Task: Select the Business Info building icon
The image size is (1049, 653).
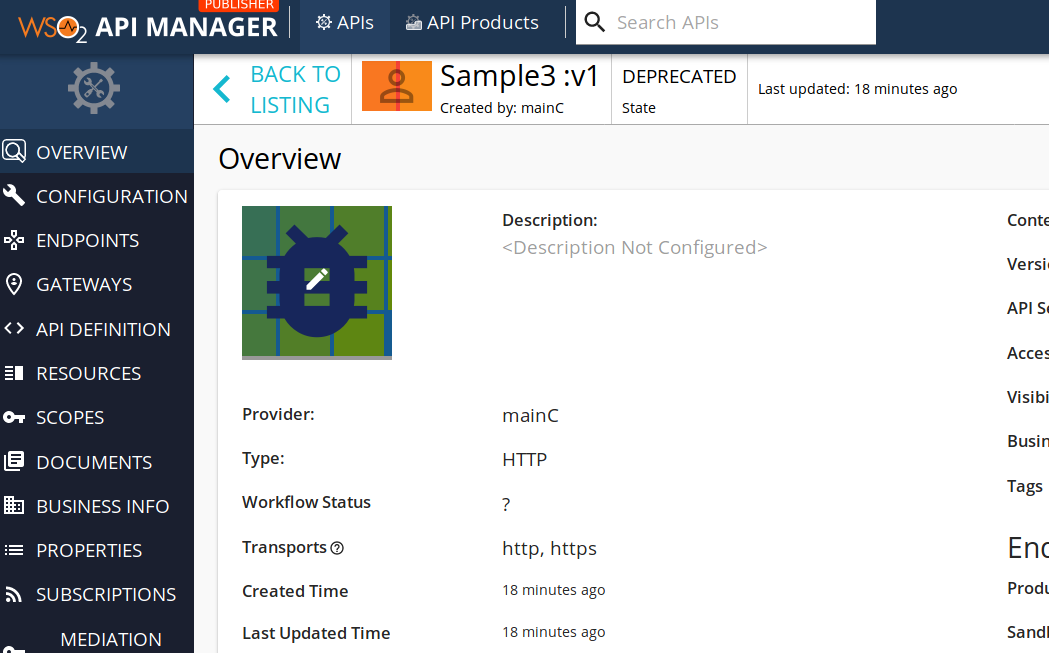Action: point(15,505)
